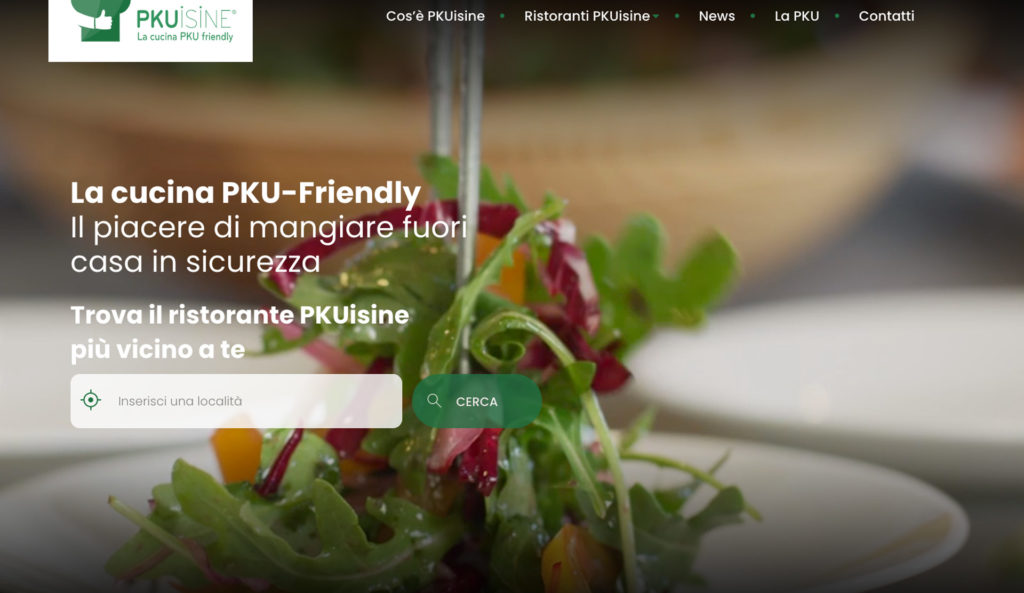
Task: Expand the Ristoranti PKUisine dropdown arrow
Action: point(656,17)
